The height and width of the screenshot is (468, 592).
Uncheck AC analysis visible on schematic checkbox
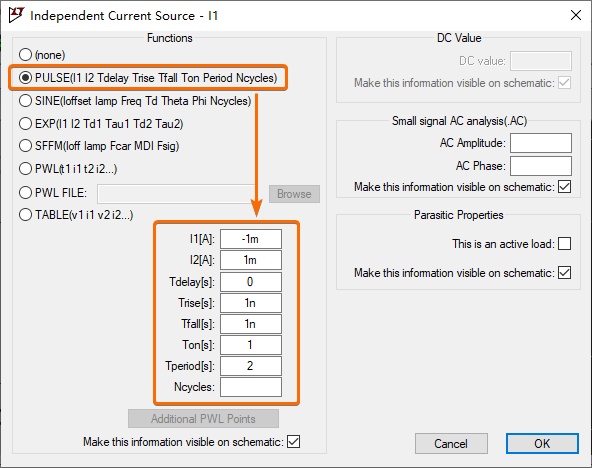tap(564, 186)
